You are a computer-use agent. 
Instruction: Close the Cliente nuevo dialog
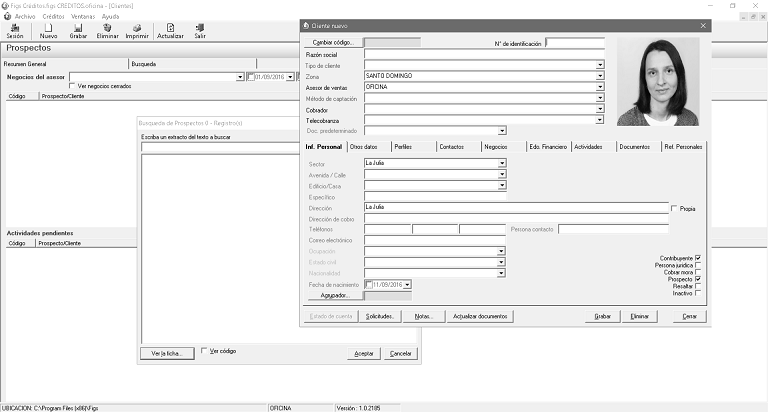(x=703, y=26)
